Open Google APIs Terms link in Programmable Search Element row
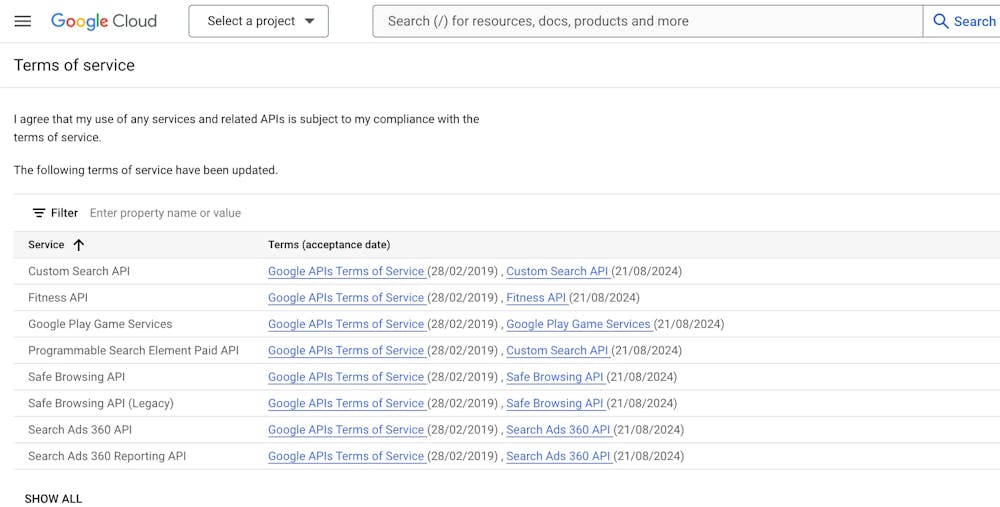The width and height of the screenshot is (1000, 507). (347, 351)
